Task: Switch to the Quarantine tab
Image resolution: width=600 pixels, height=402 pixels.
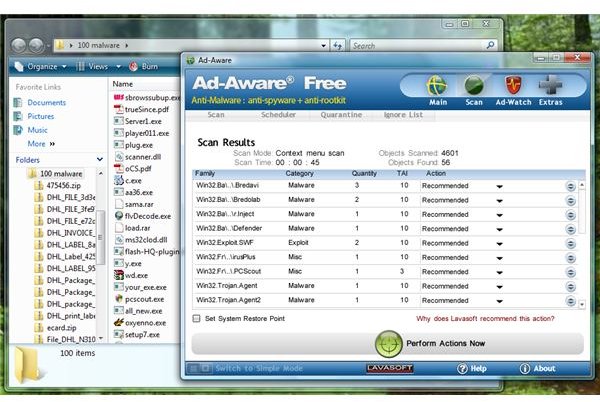Action: 341,115
